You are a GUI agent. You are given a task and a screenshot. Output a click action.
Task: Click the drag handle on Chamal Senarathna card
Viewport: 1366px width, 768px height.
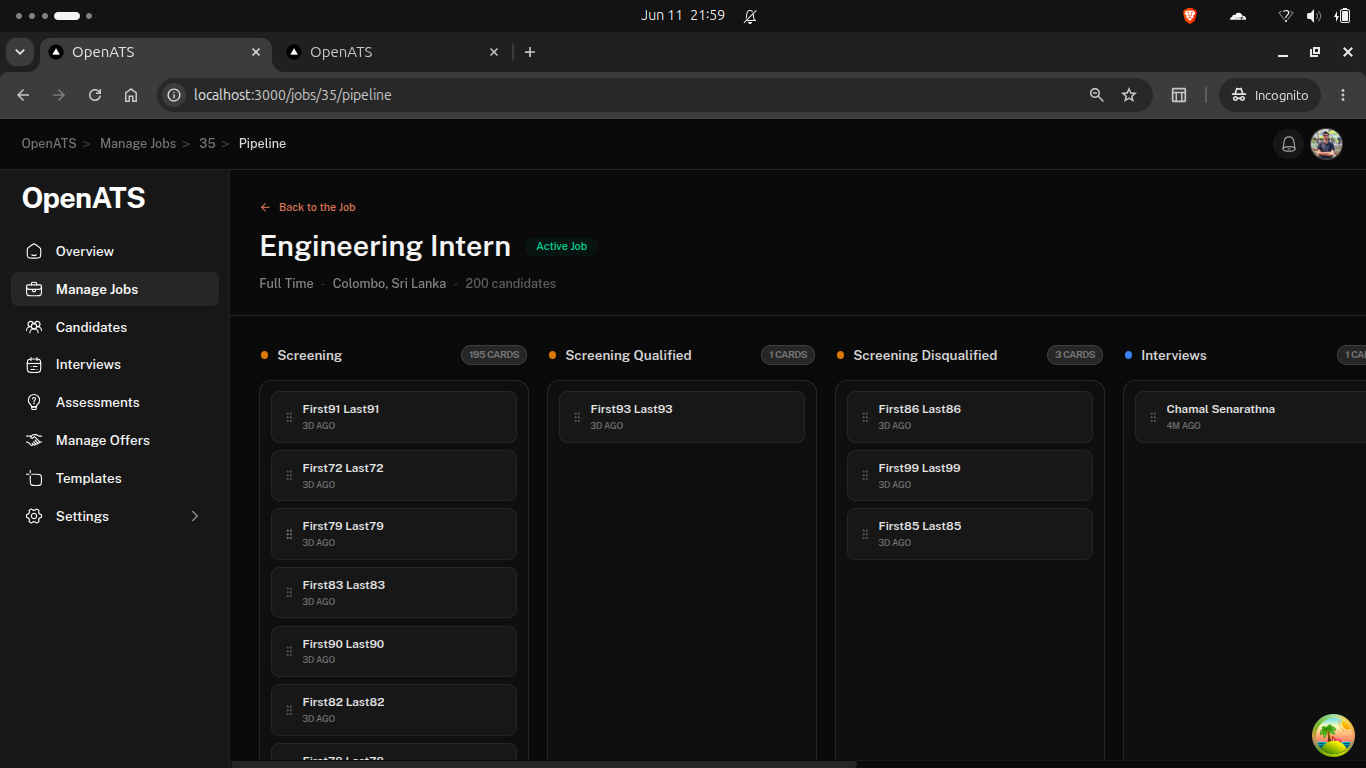[x=1154, y=417]
